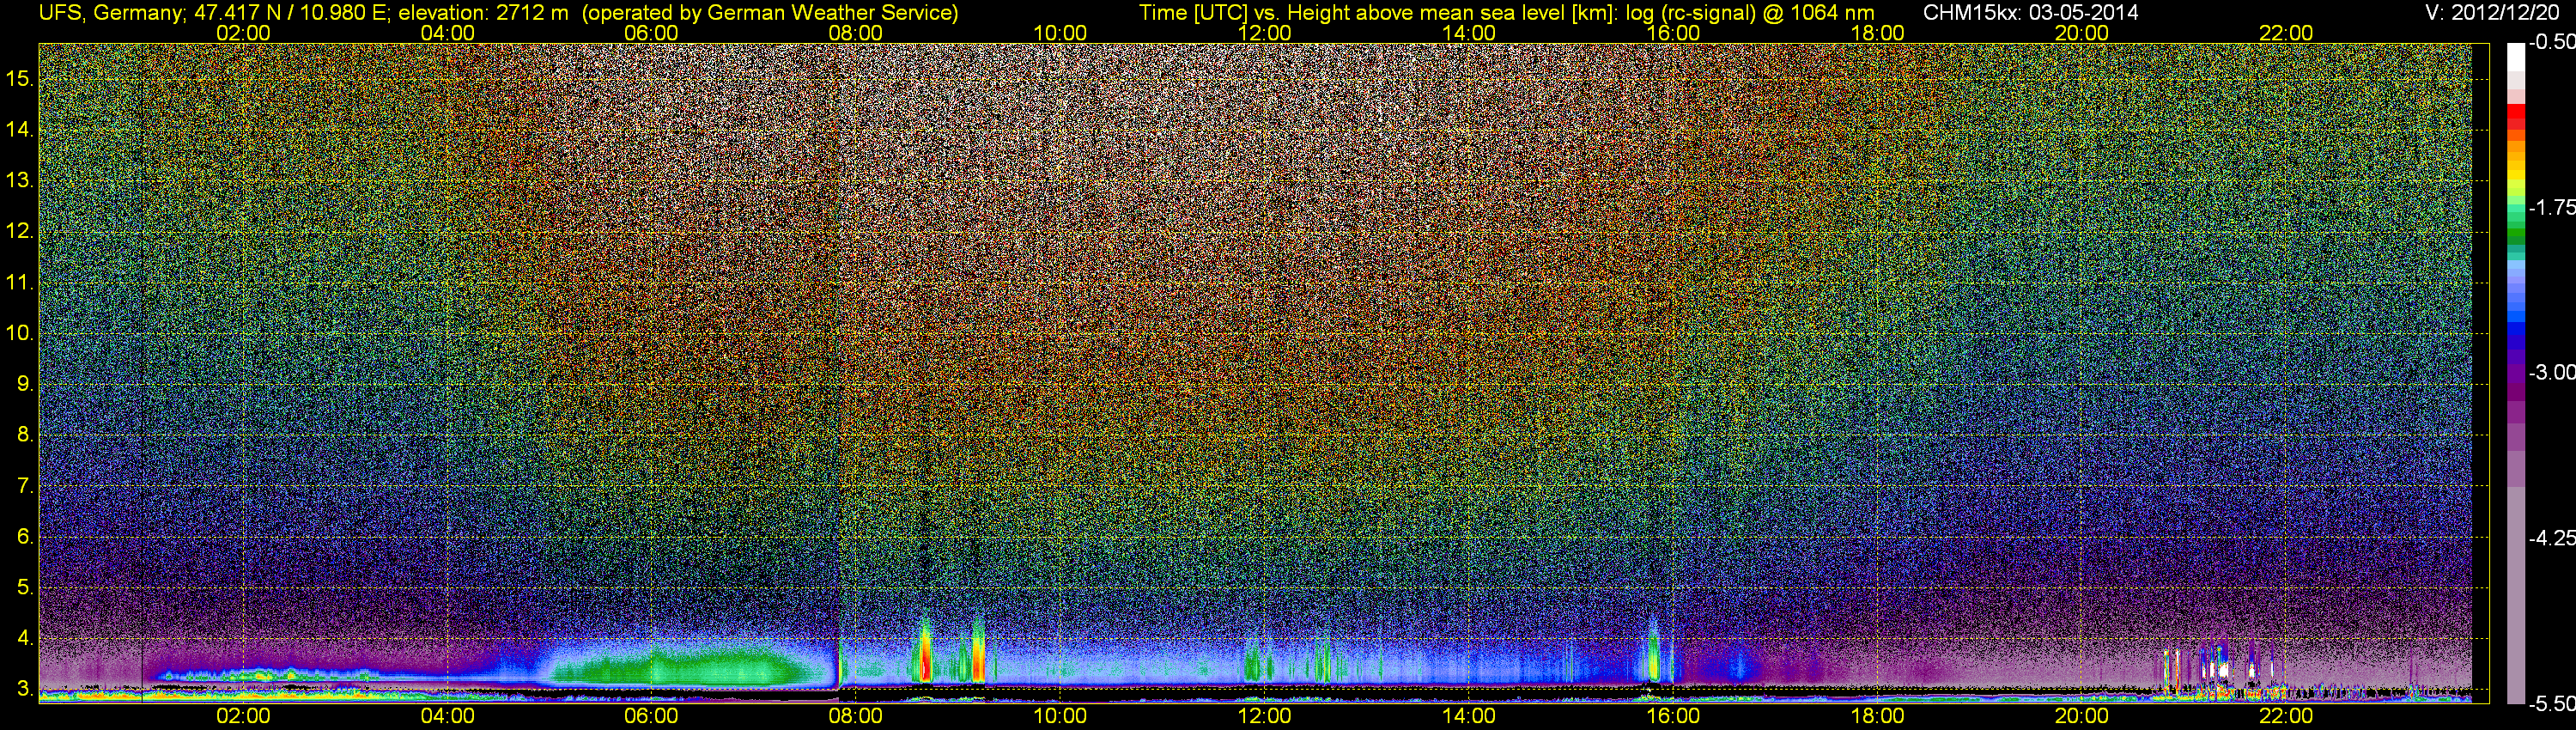2576x730 pixels.
Task: Click the 10:00 label on top time axis
Action: pyautogui.click(x=1060, y=33)
